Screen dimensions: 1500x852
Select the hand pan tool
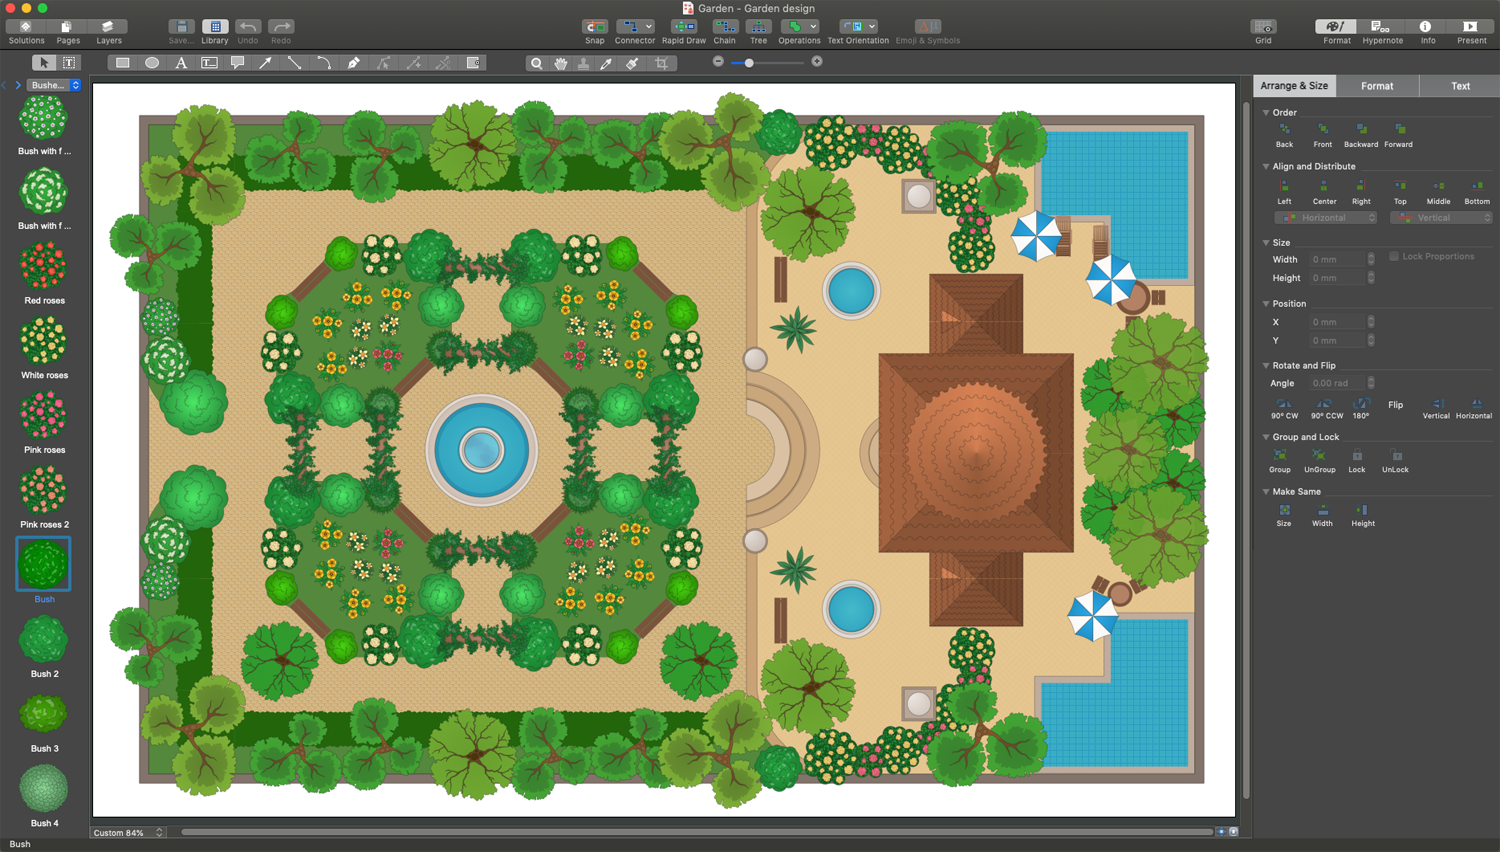point(561,63)
